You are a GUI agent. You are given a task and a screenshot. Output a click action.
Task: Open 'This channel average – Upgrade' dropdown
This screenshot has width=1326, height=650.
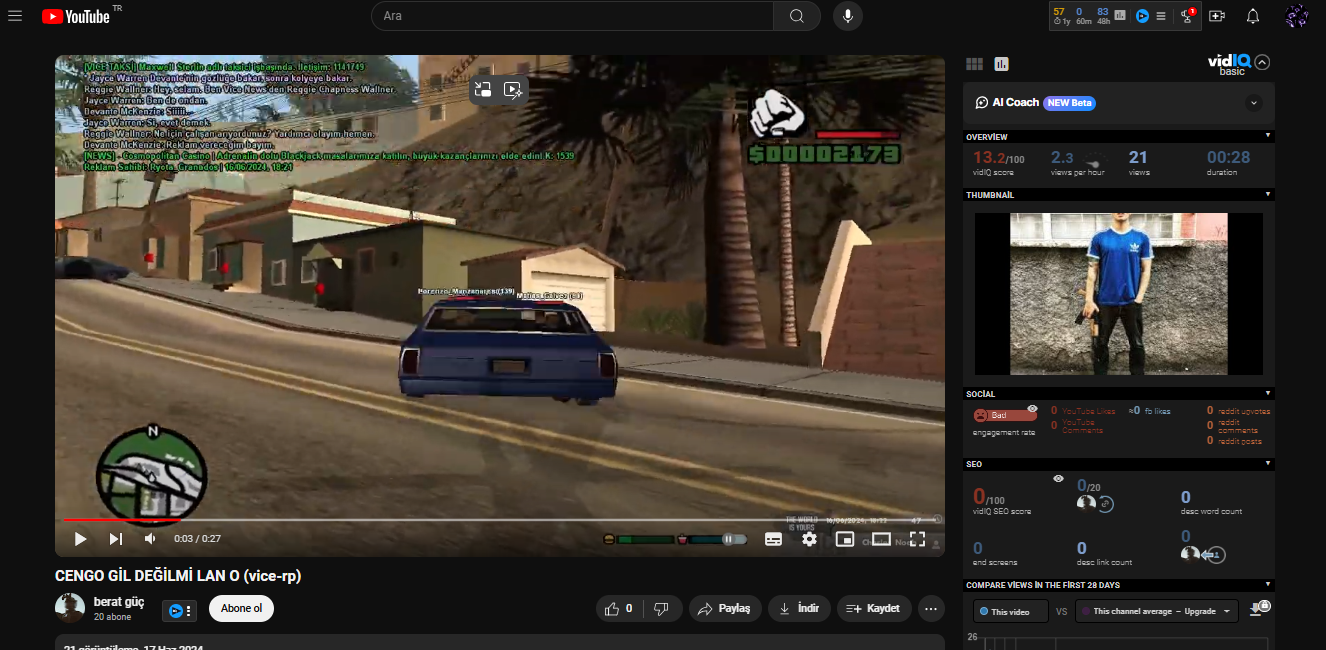[x=1157, y=611]
